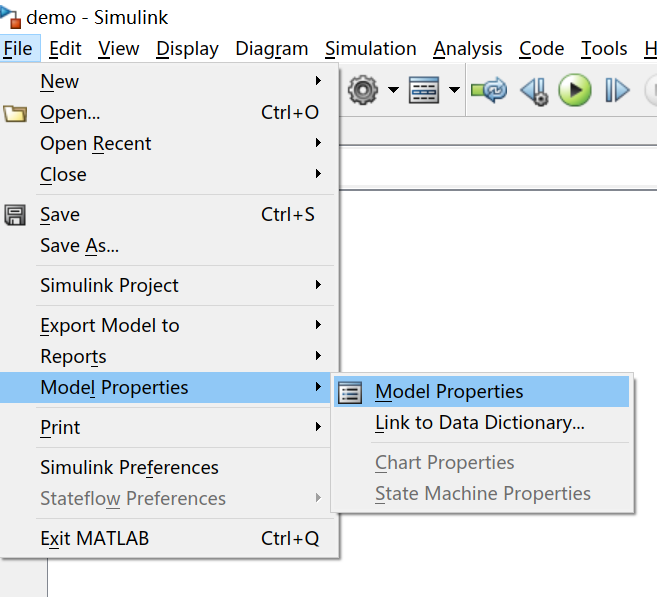Viewport: 657px width, 597px height.
Task: Open the Code menu
Action: 541,49
